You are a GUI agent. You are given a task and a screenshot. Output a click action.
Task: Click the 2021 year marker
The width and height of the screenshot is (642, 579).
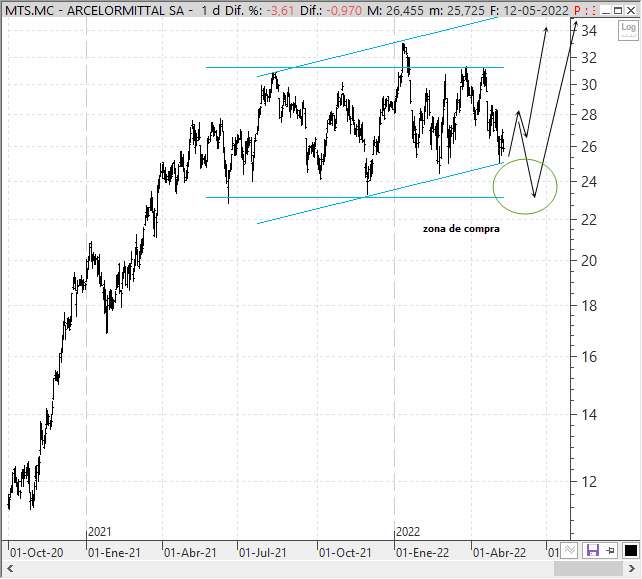pos(99,532)
